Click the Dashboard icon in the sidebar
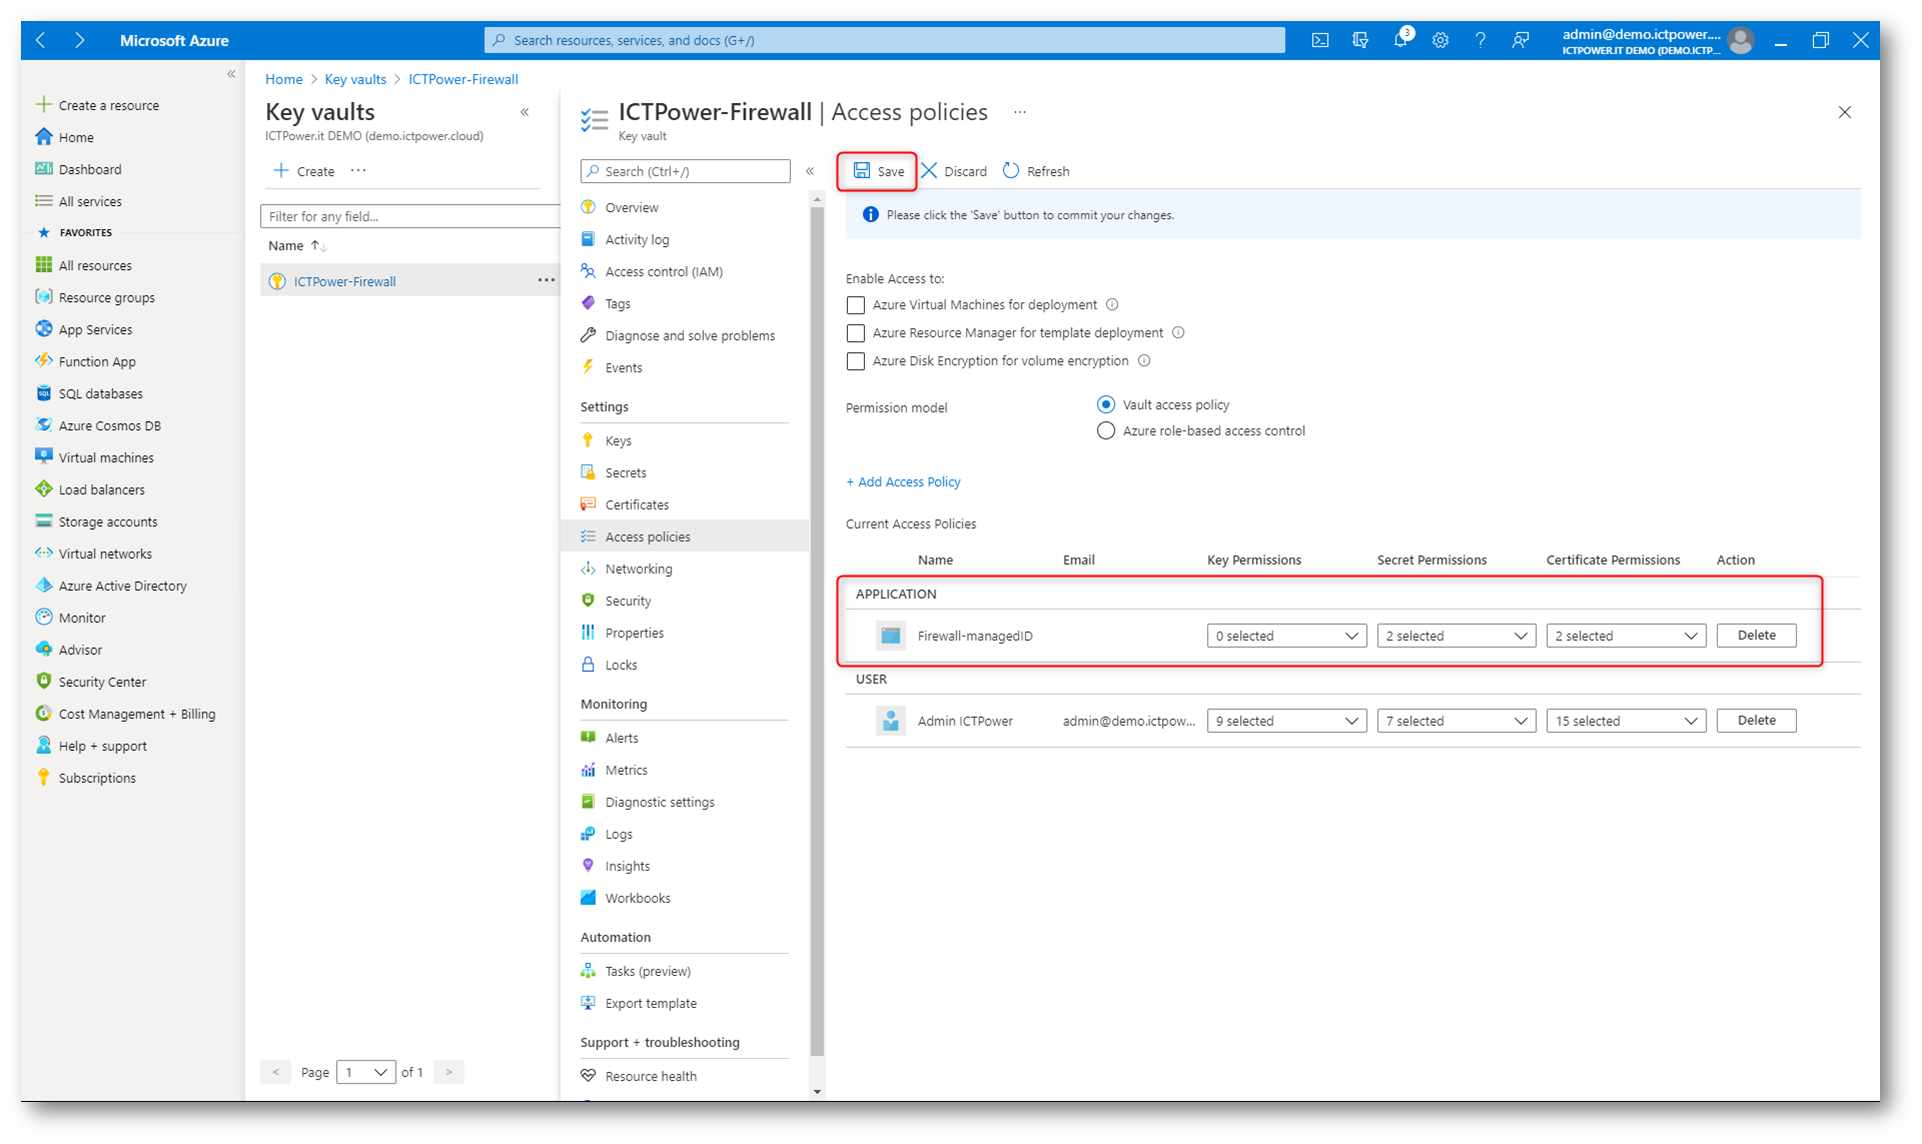The image size is (1922, 1144). click(43, 169)
